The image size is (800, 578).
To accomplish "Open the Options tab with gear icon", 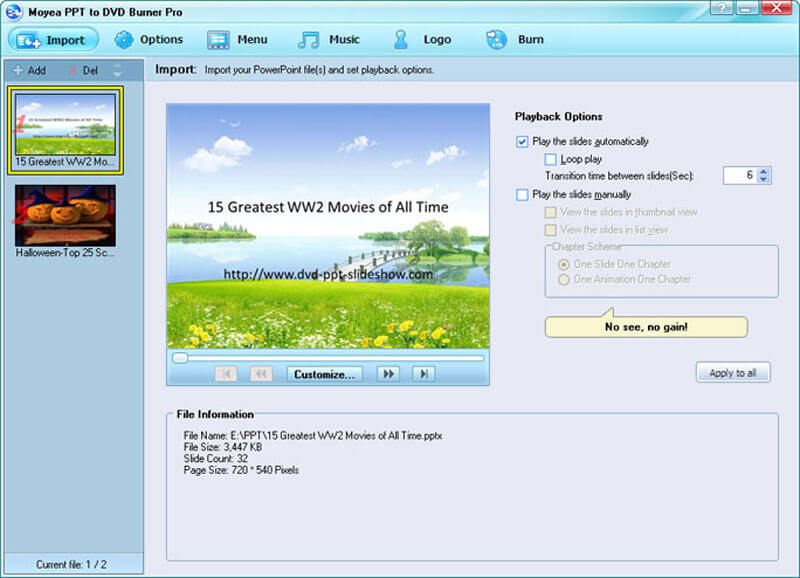I will point(148,40).
